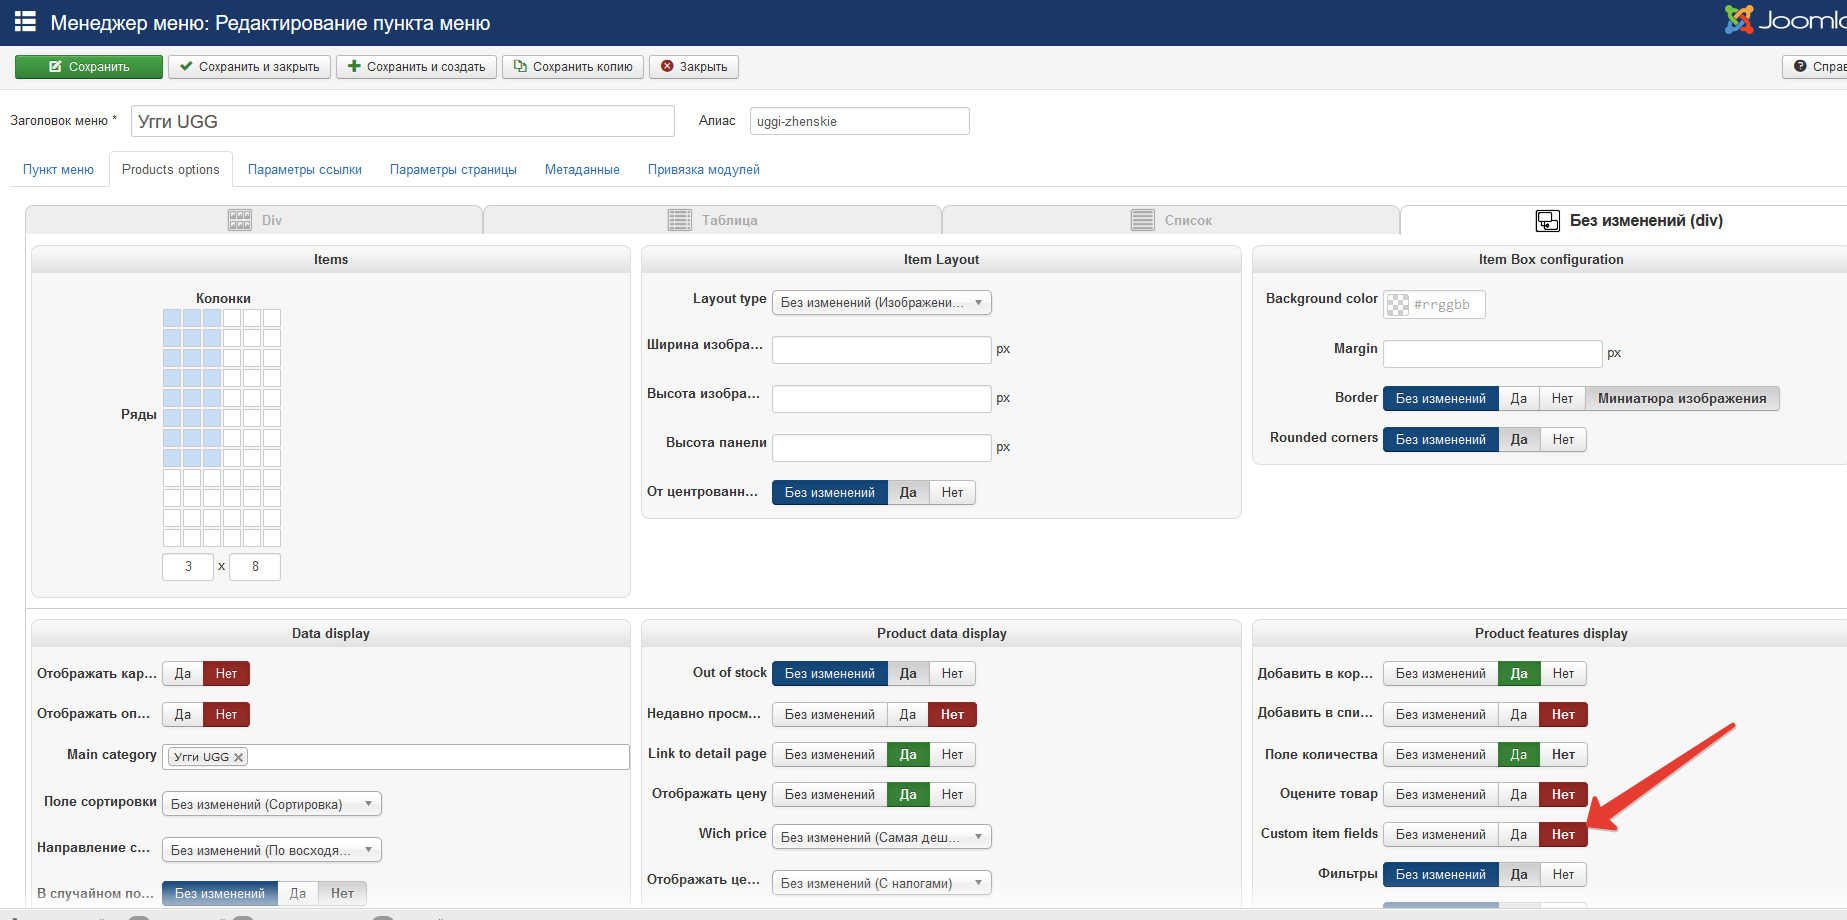Click the columns count field showing 3
This screenshot has height=920, width=1847.
click(188, 567)
